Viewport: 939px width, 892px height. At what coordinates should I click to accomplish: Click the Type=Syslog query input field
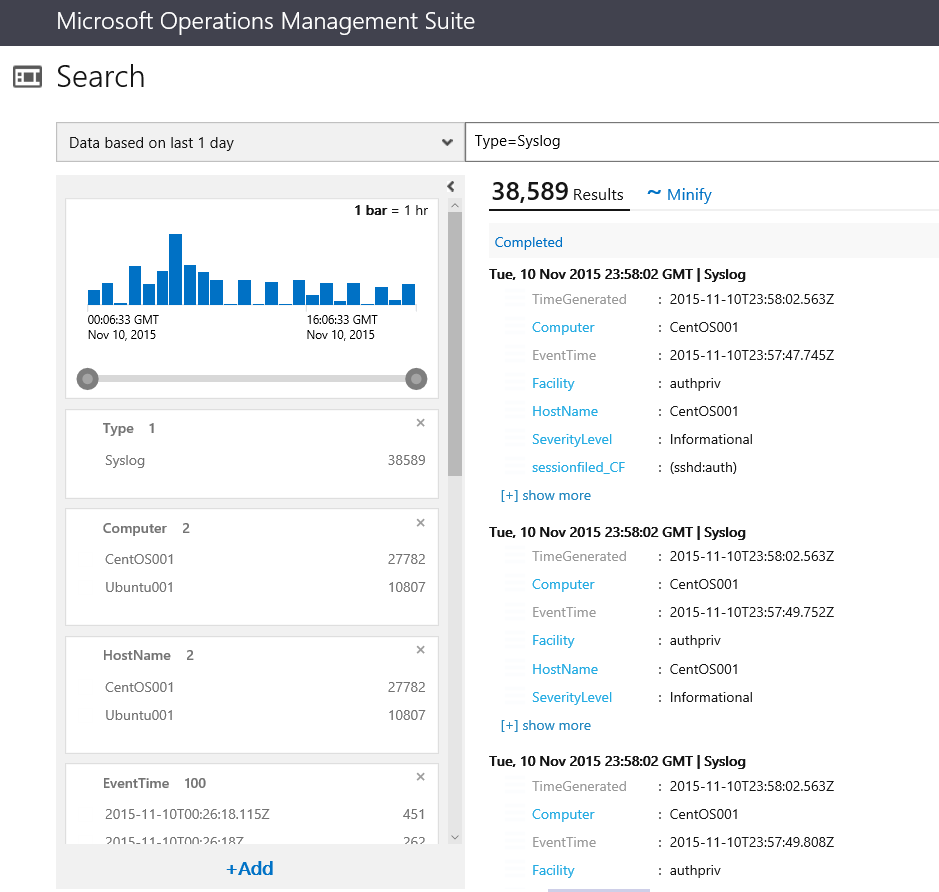point(702,142)
